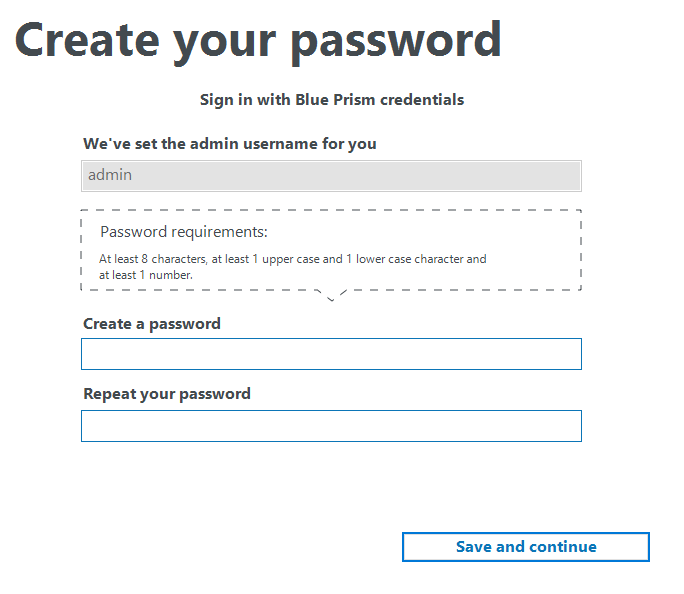Viewport: 684px width, 594px height.
Task: Click the word "Create" in the main heading
Action: 86,40
